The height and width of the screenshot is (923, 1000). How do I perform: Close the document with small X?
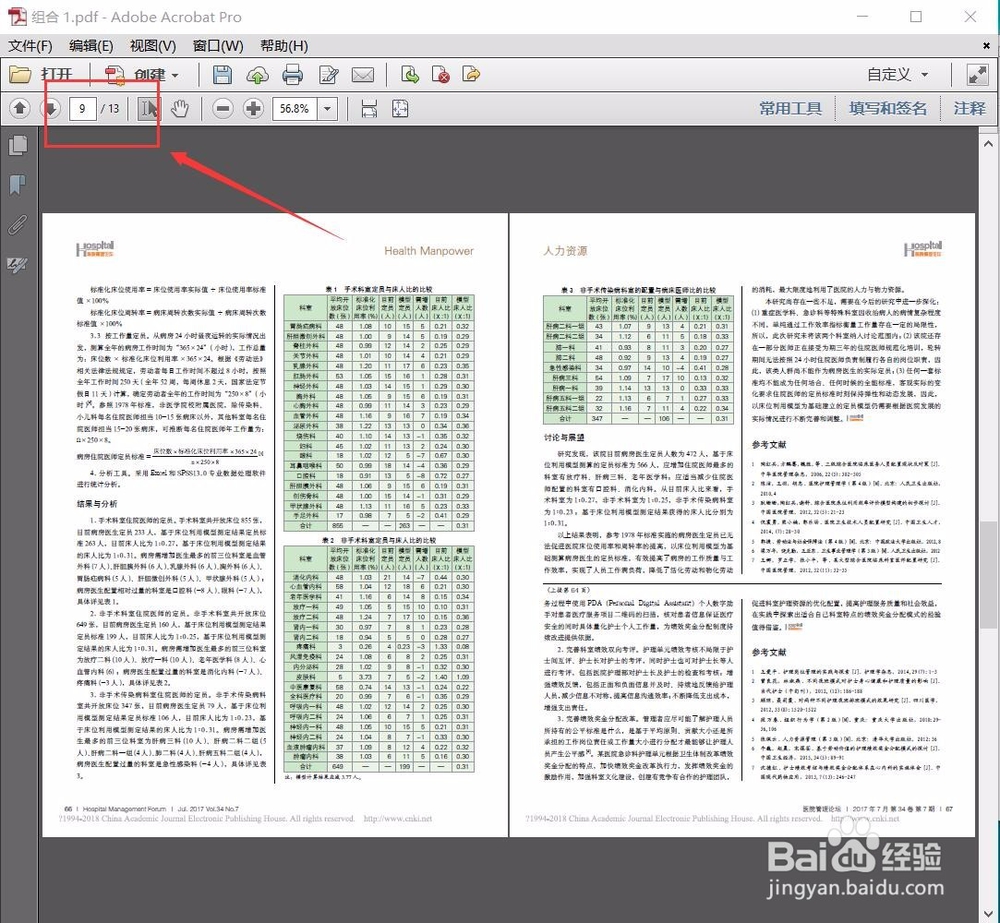tap(987, 46)
